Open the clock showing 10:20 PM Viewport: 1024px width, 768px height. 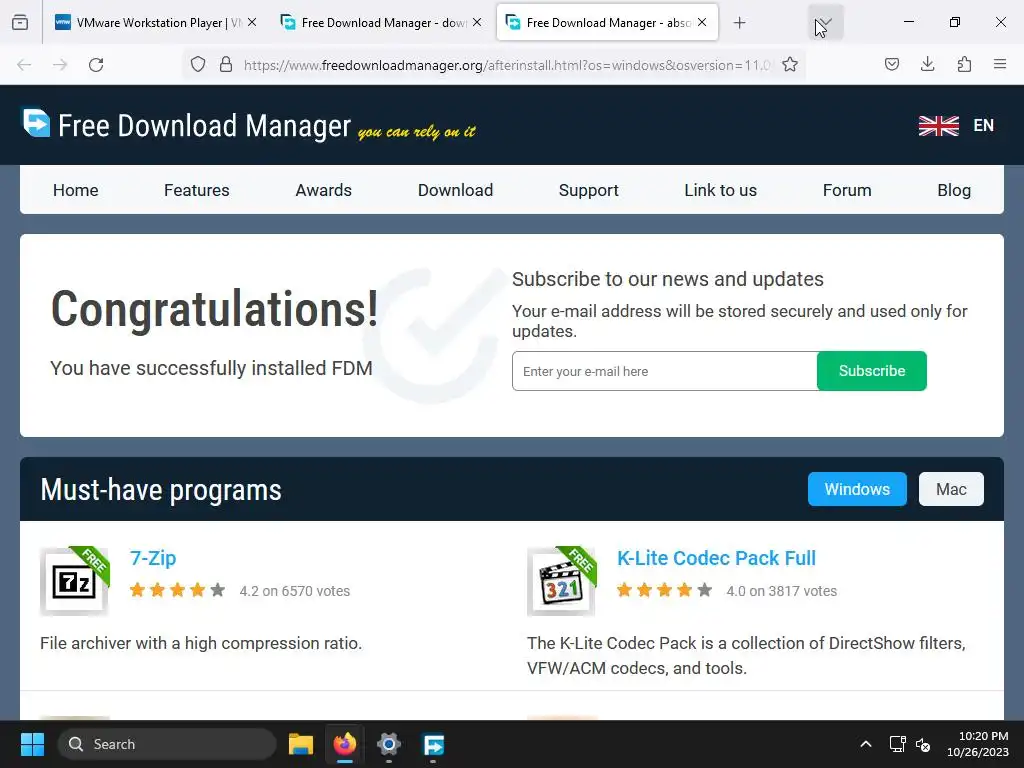pyautogui.click(x=978, y=744)
